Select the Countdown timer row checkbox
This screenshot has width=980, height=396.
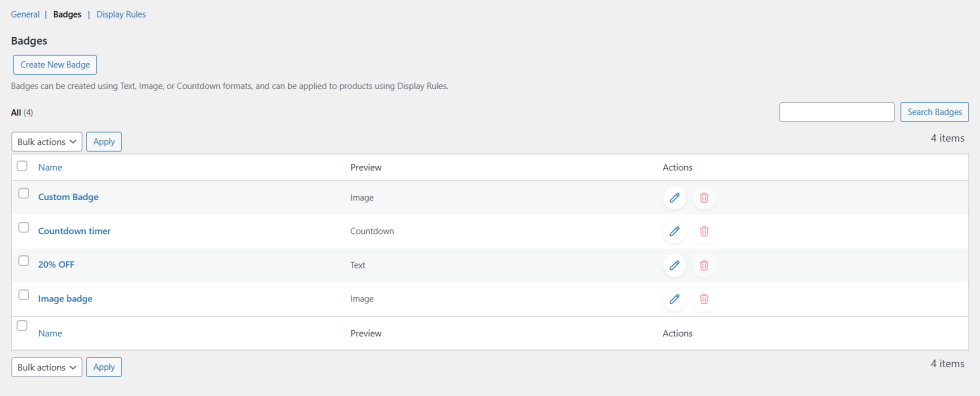click(x=24, y=227)
